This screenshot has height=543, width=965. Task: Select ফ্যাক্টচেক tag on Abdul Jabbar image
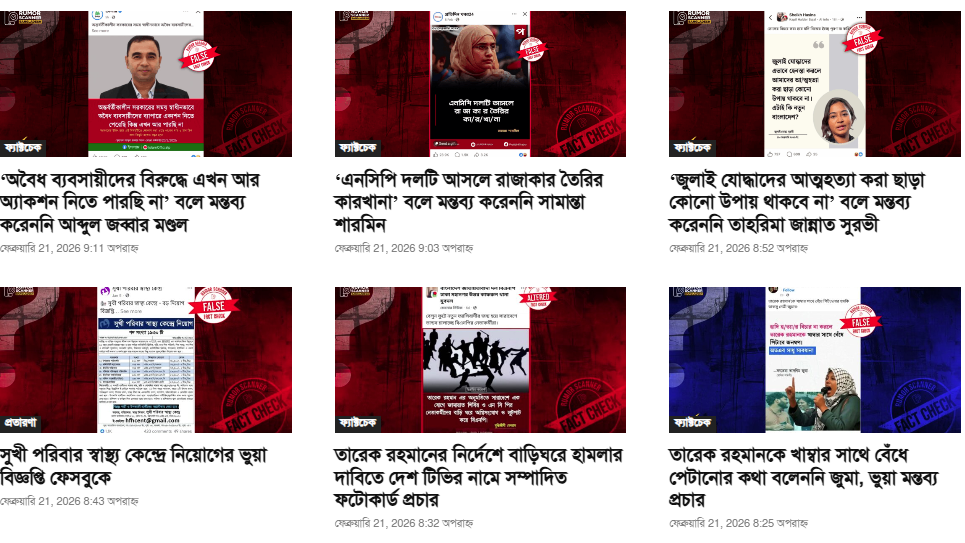(x=23, y=148)
